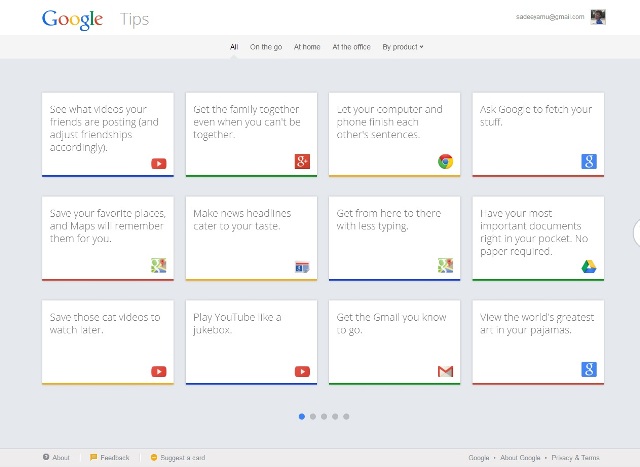Viewport: 640px width, 467px height.
Task: Click the Chrome icon on computer and phone card
Action: 445,162
